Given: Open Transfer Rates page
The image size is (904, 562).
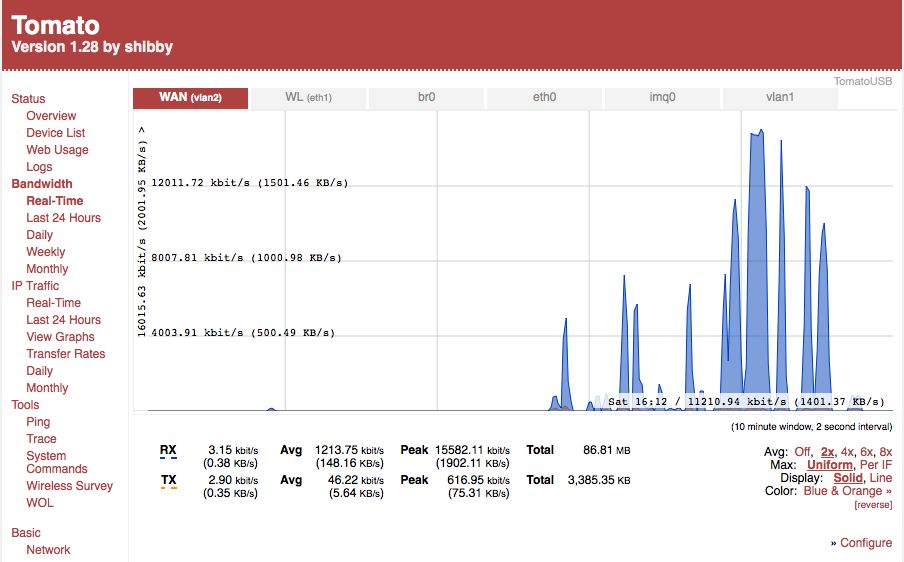Looking at the screenshot, I should pos(66,354).
